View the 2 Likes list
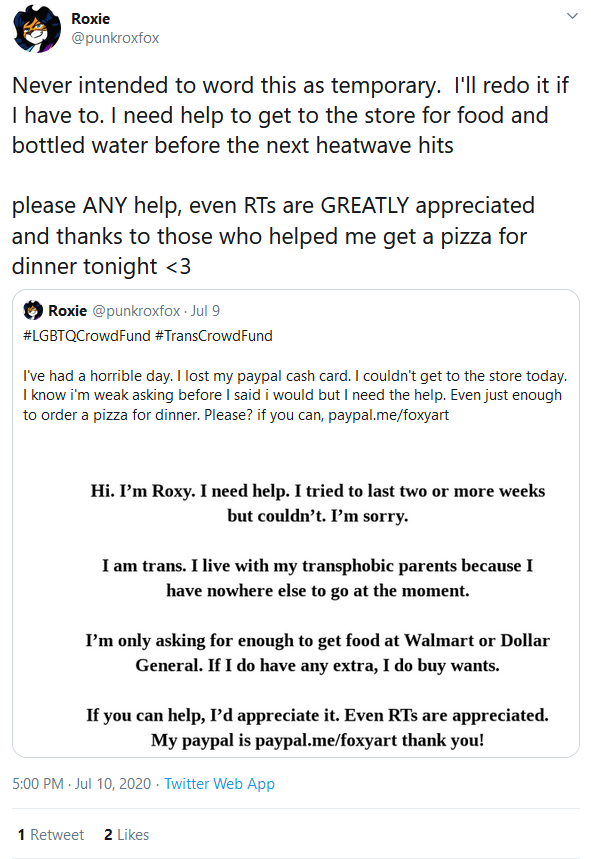Viewport: 591px width, 859px height. (x=127, y=834)
